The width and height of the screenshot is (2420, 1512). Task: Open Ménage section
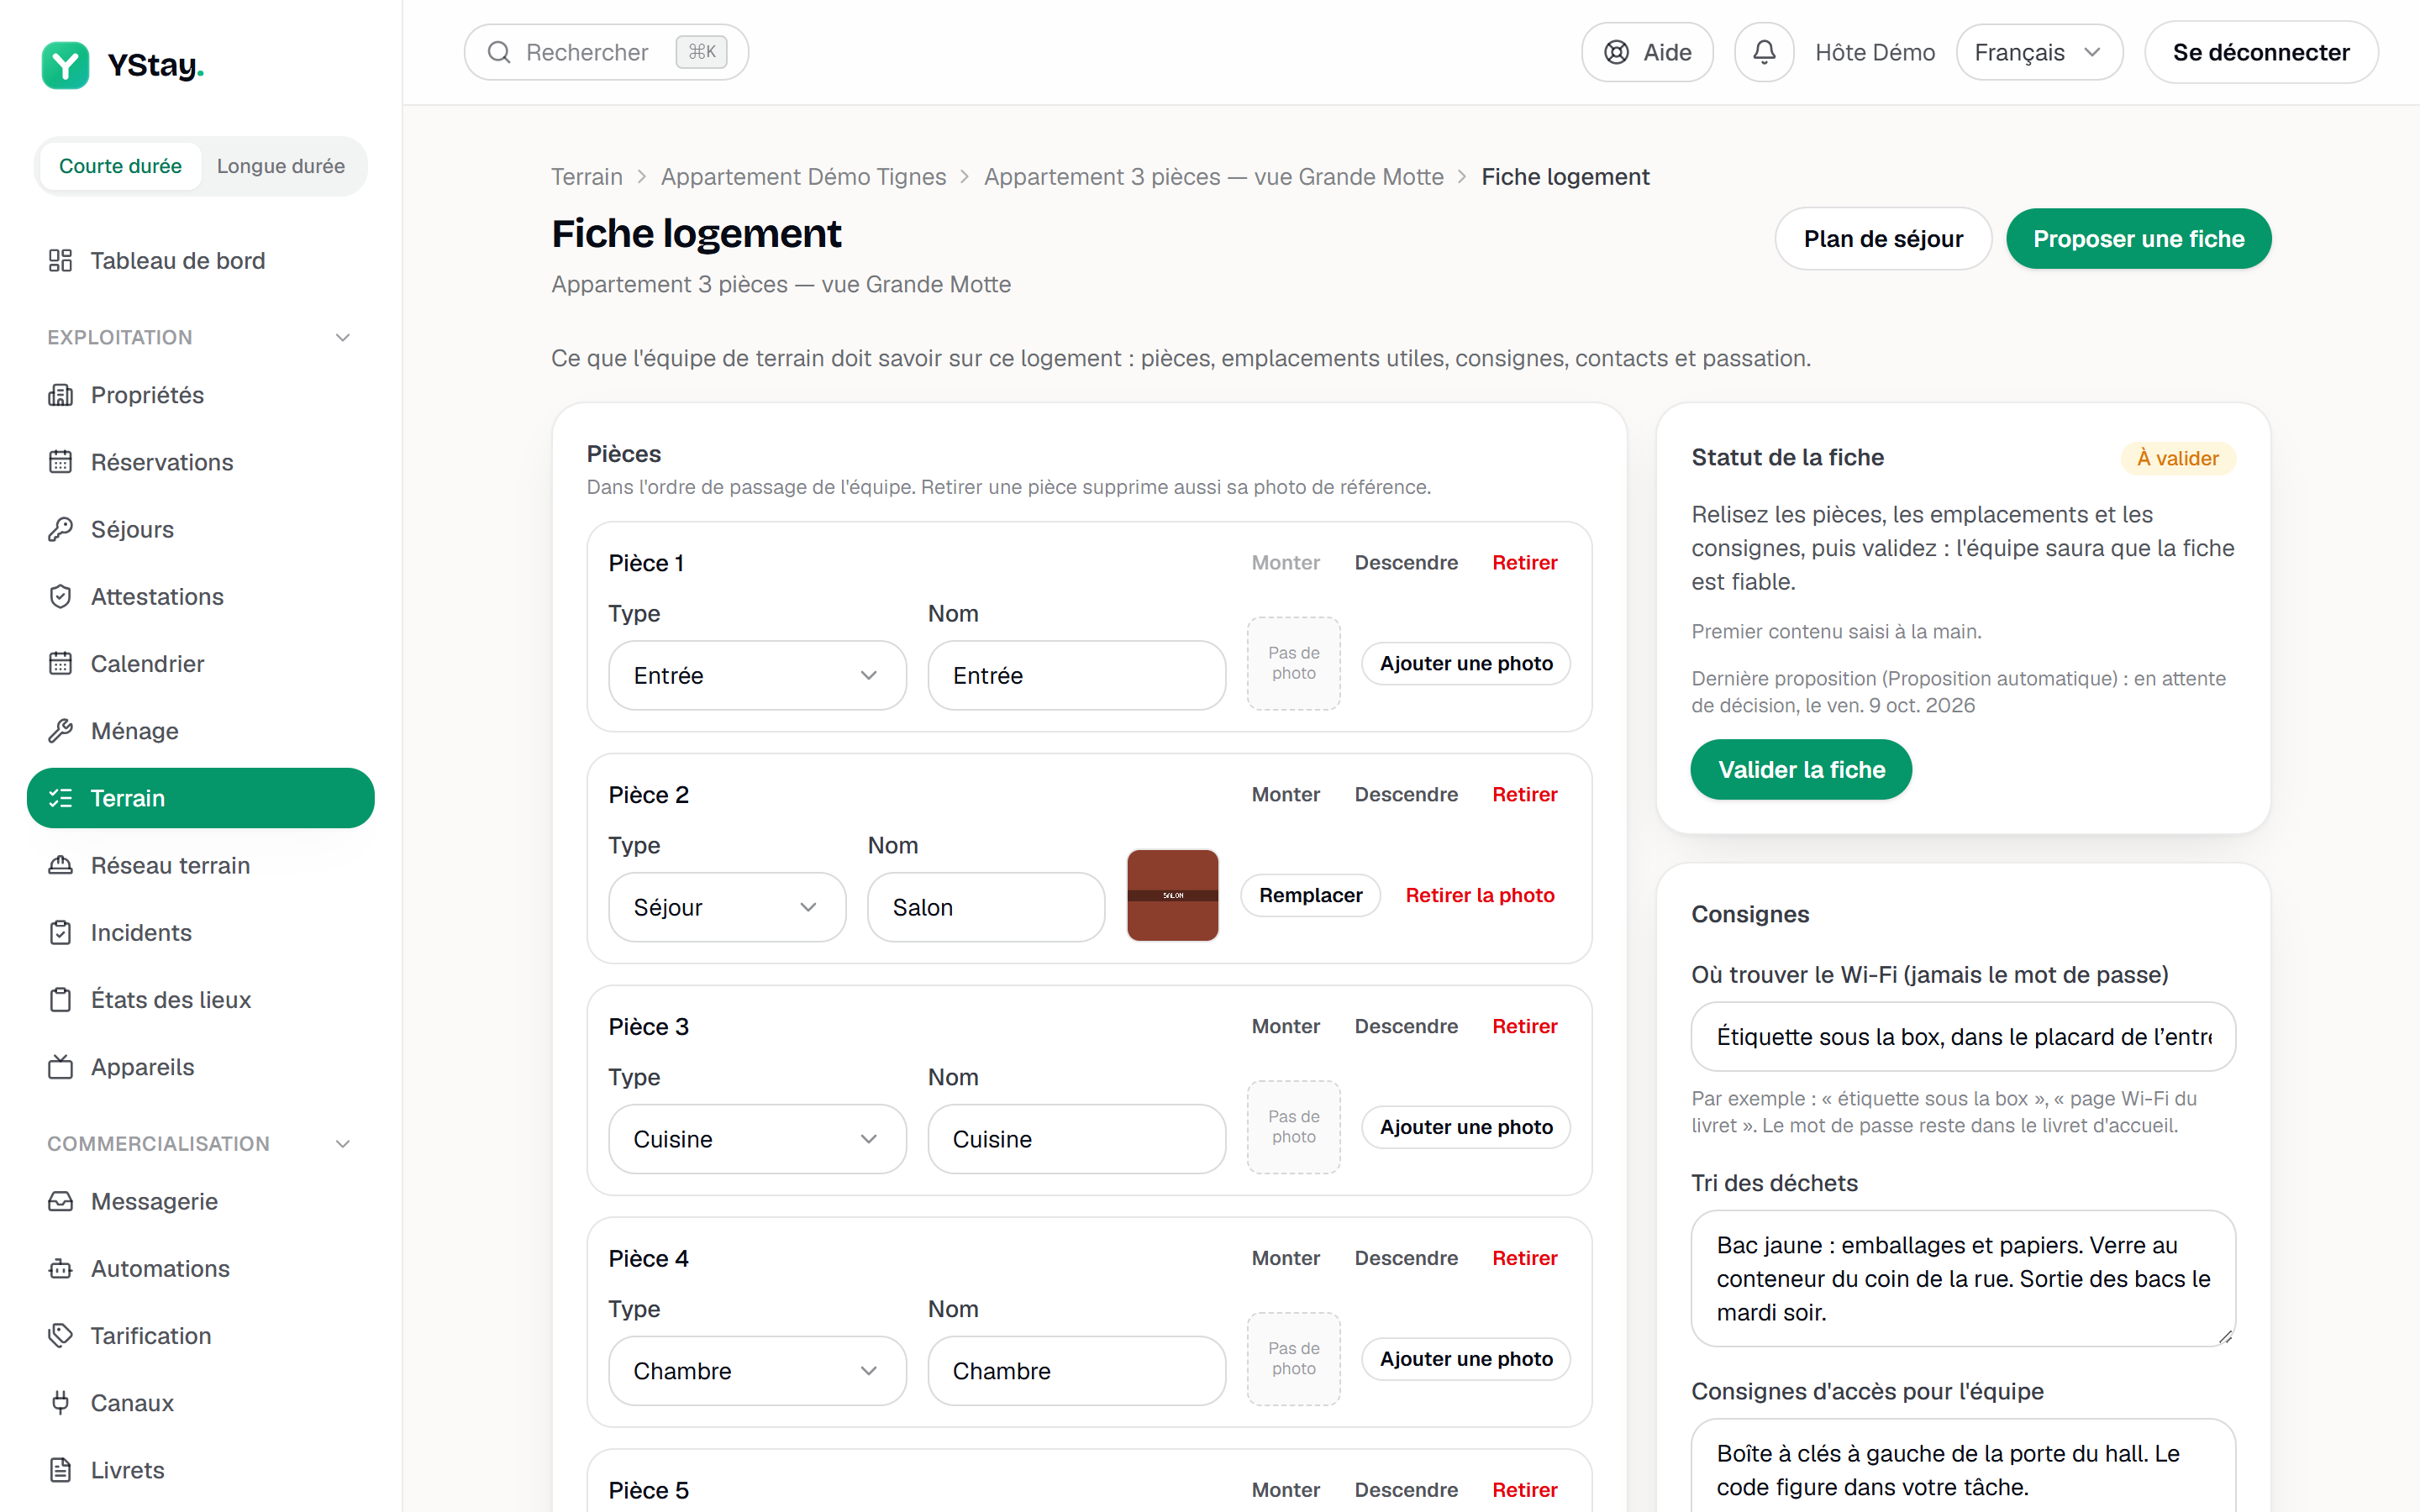coord(200,731)
